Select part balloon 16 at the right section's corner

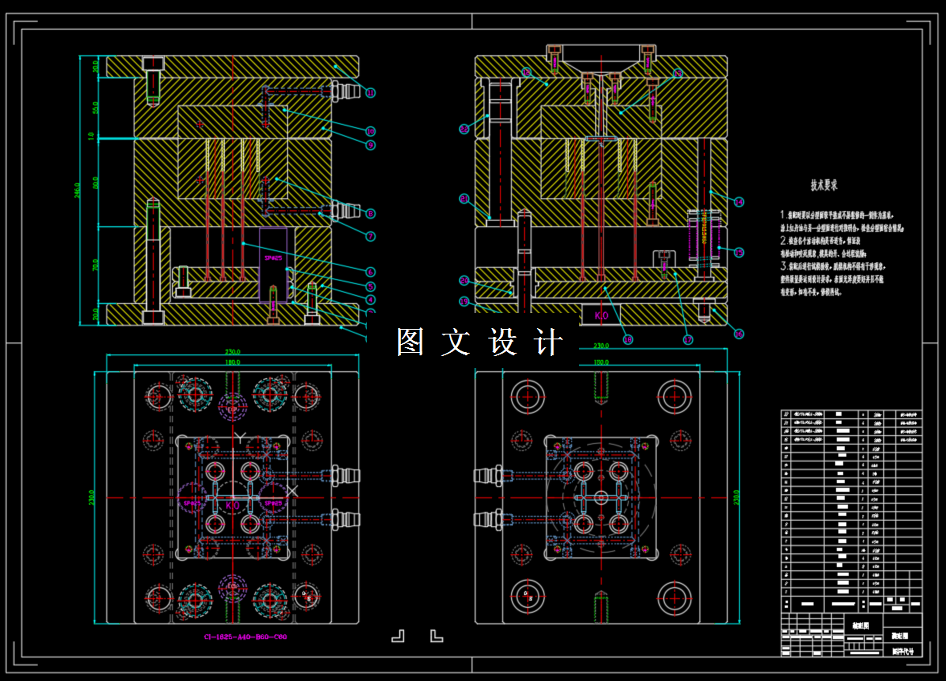coord(738,334)
